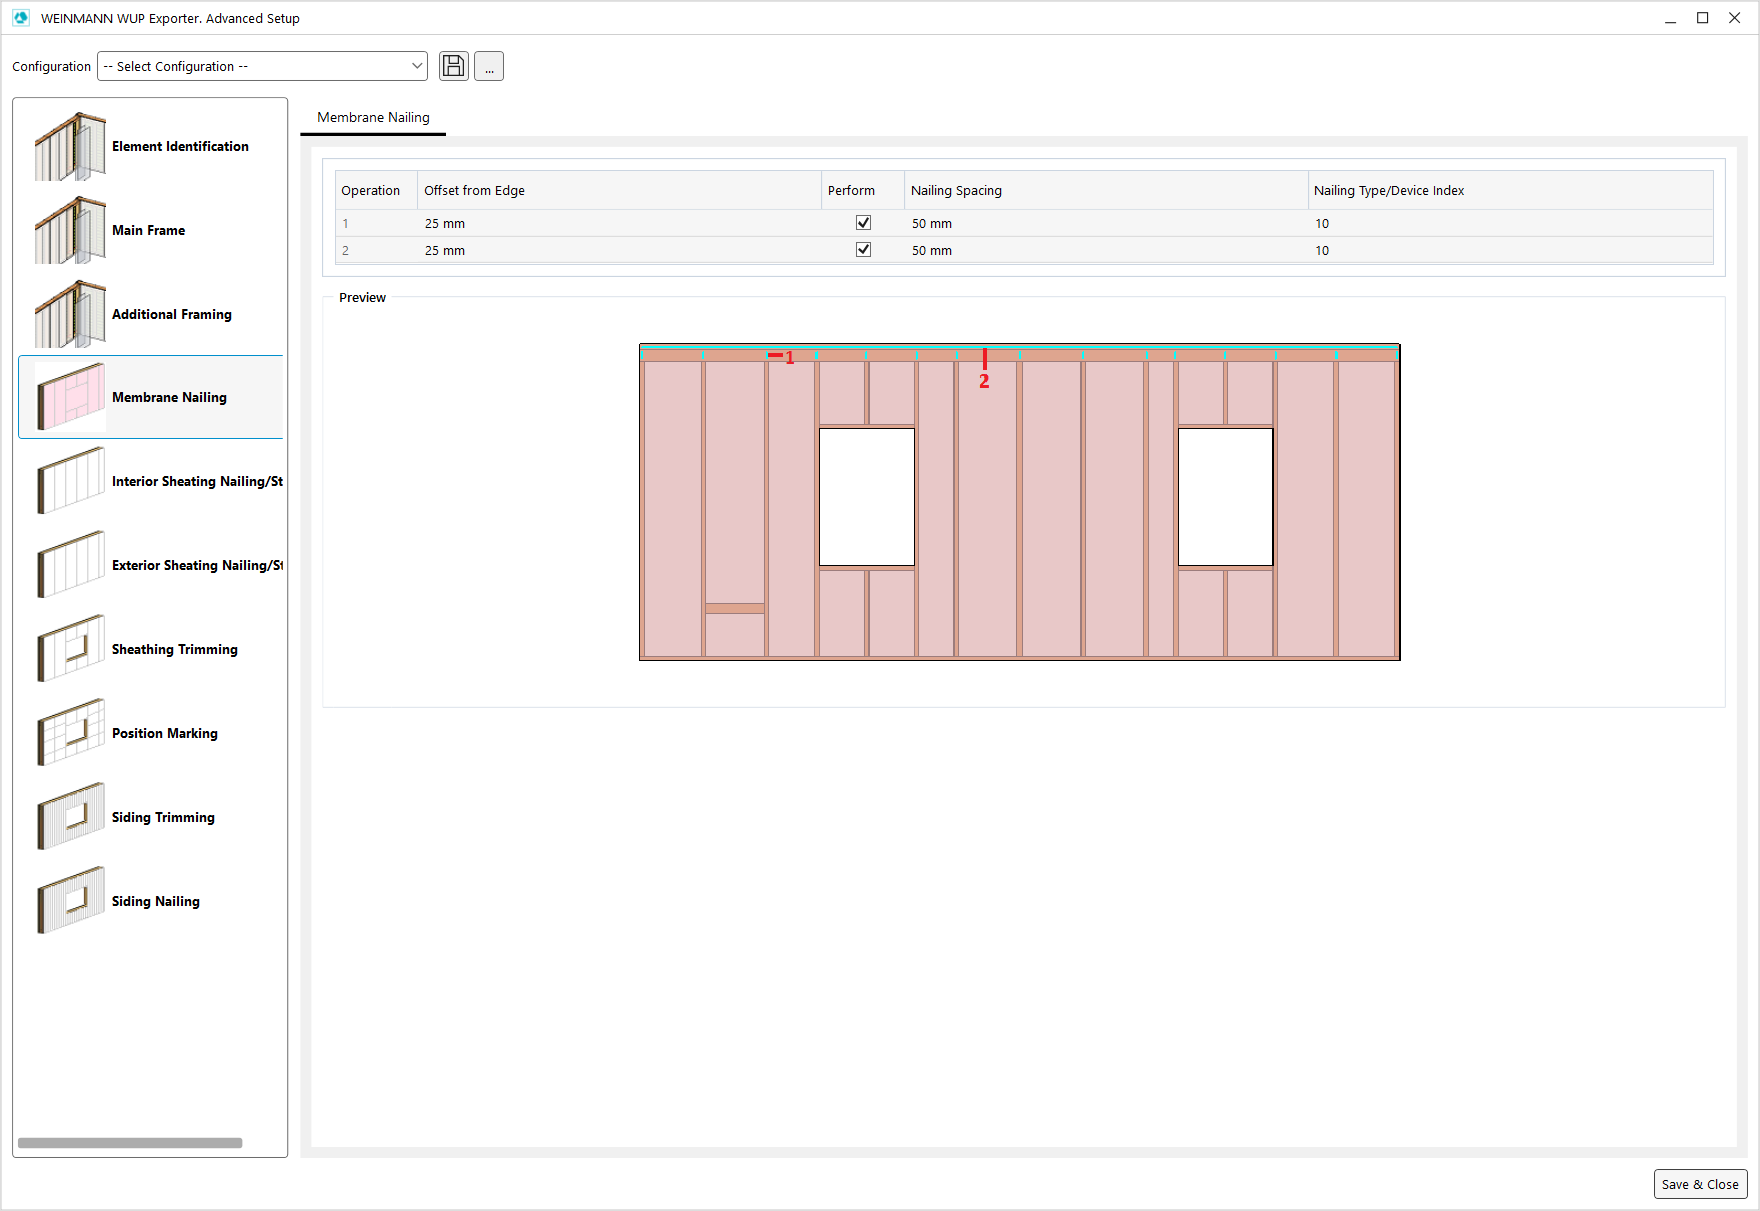The image size is (1760, 1211).
Task: Click the ellipsis button beside save icon
Action: [489, 66]
